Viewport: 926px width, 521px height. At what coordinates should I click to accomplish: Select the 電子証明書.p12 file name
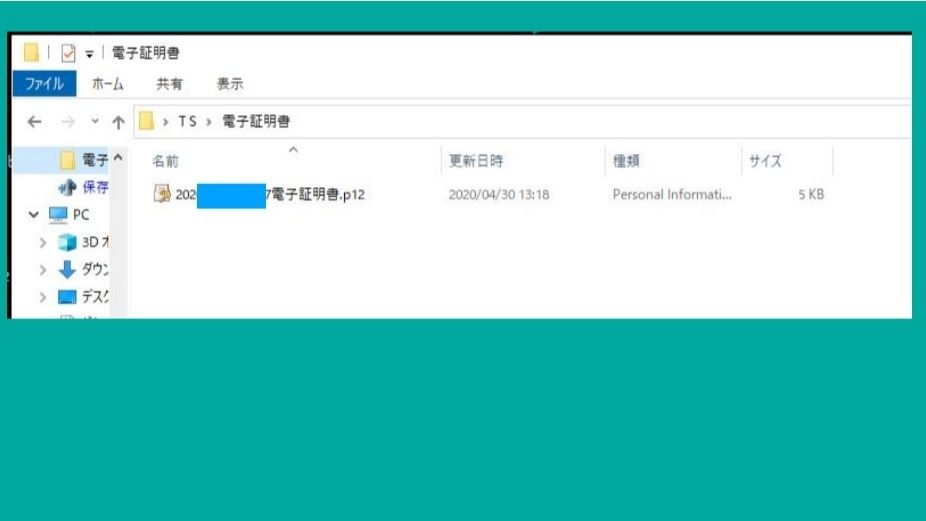(315, 195)
